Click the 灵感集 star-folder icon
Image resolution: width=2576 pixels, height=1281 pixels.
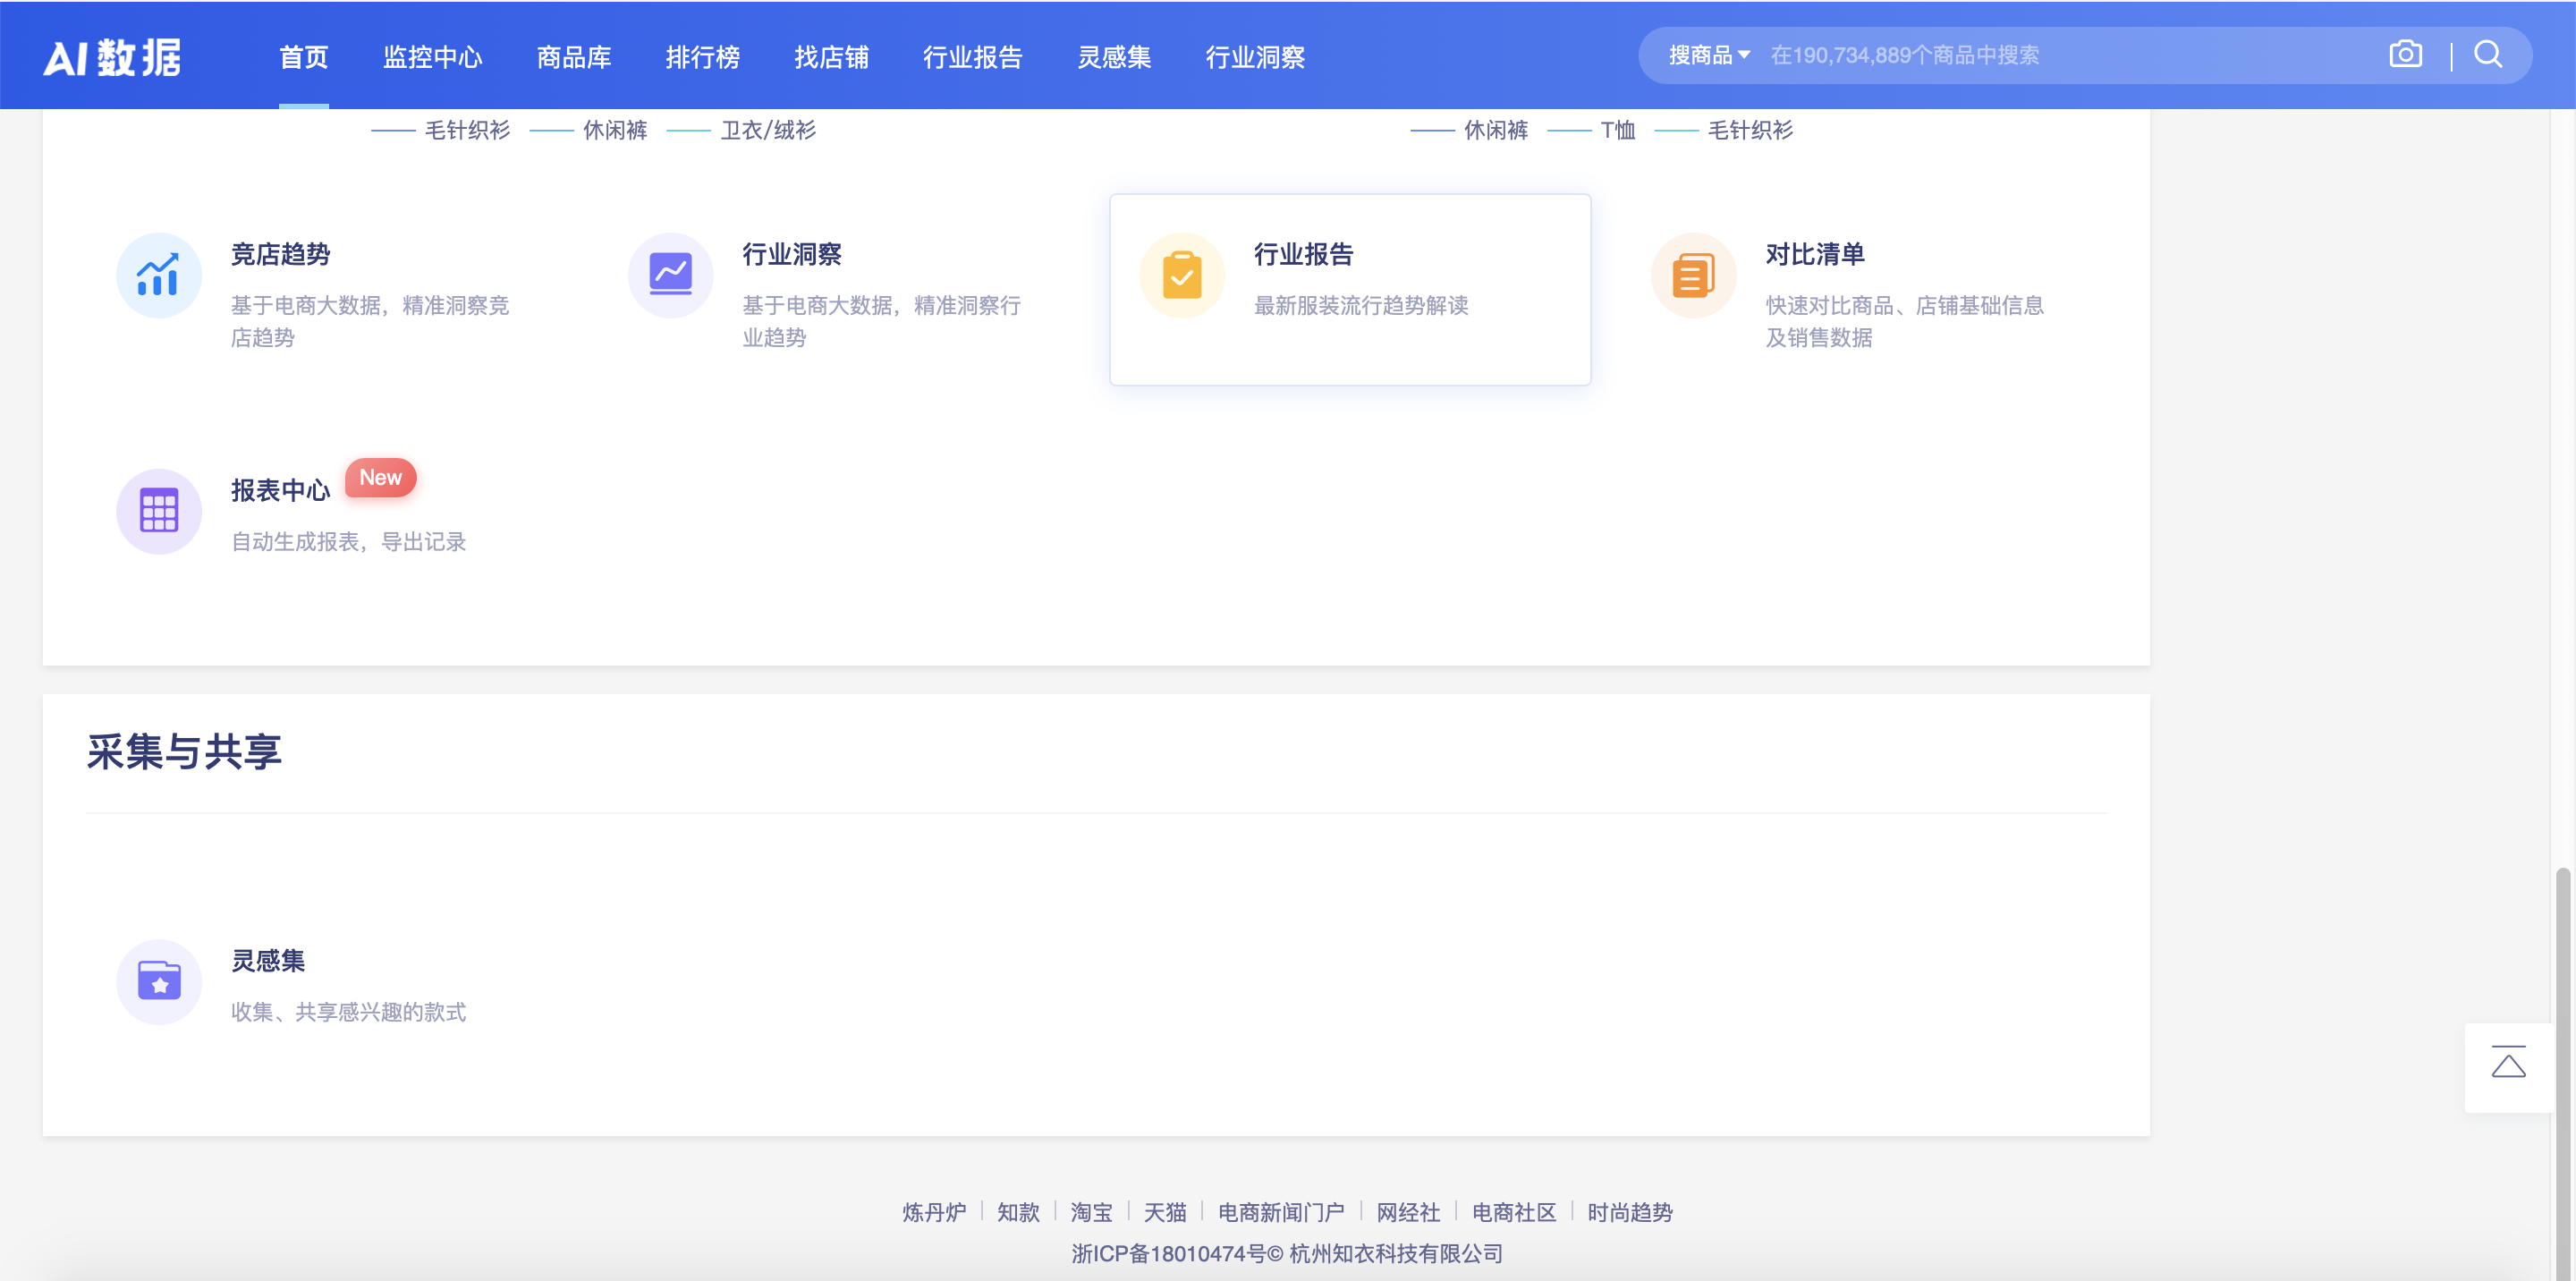coord(158,982)
